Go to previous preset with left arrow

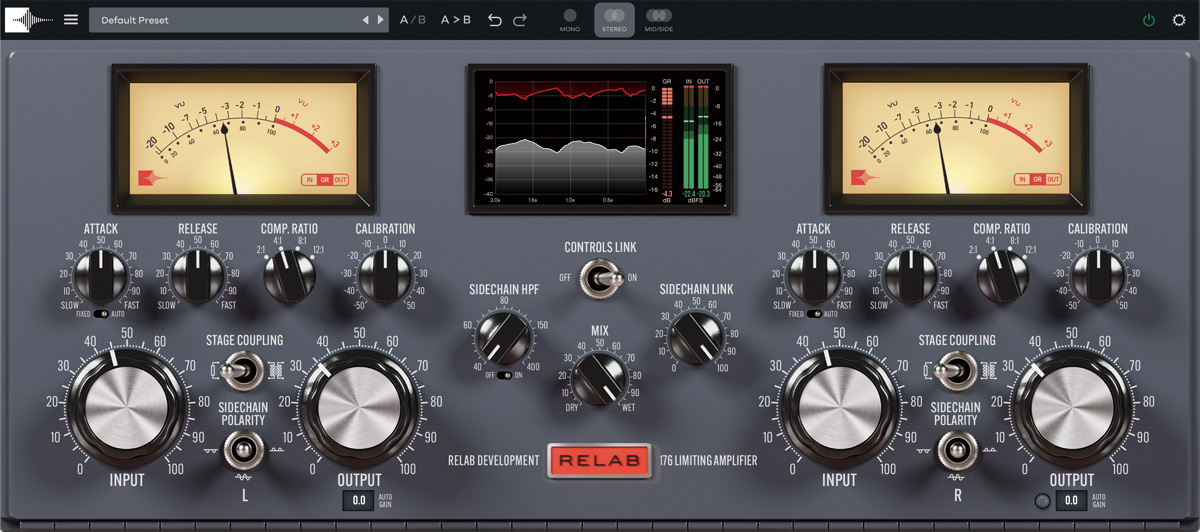[366, 20]
